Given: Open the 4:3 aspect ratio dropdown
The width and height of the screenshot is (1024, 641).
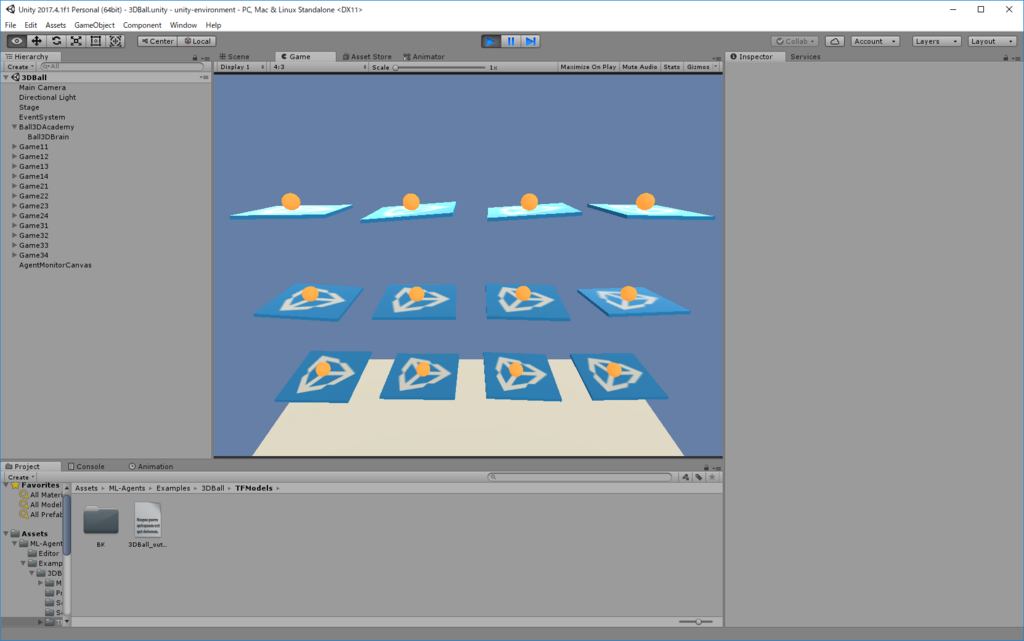Looking at the screenshot, I should [319, 67].
